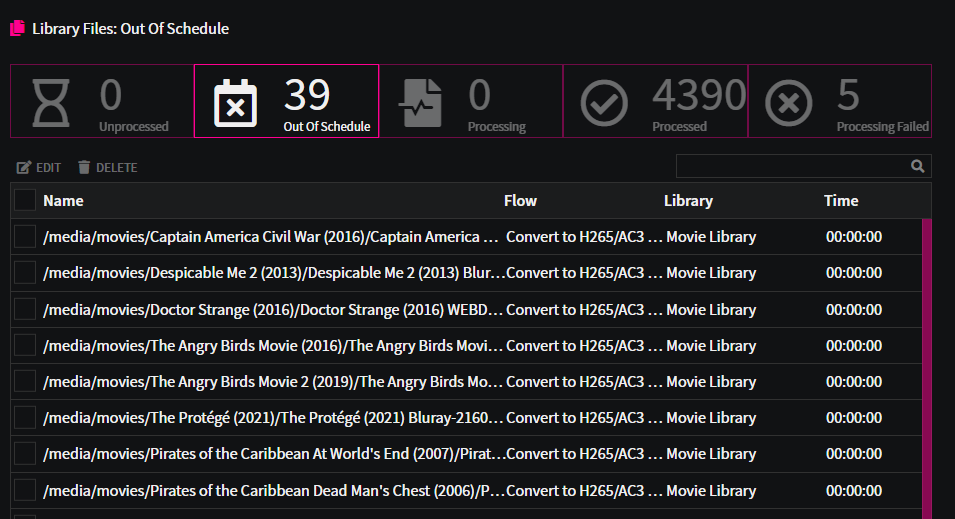
Task: Click the Processing file pulse icon
Action: (x=420, y=102)
